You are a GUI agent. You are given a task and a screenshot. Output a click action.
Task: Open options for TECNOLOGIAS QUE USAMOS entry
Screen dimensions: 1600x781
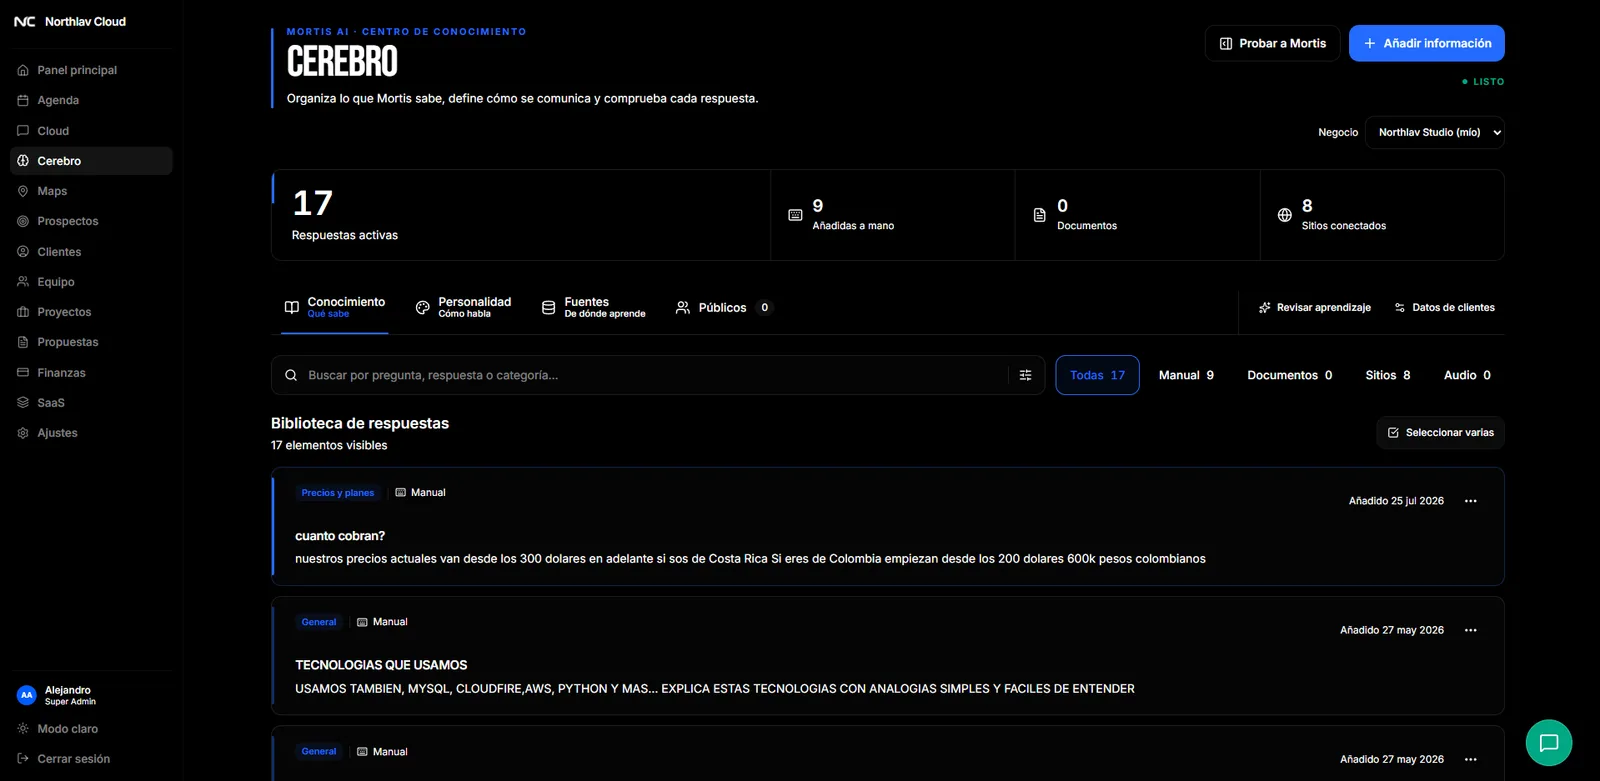pos(1470,630)
